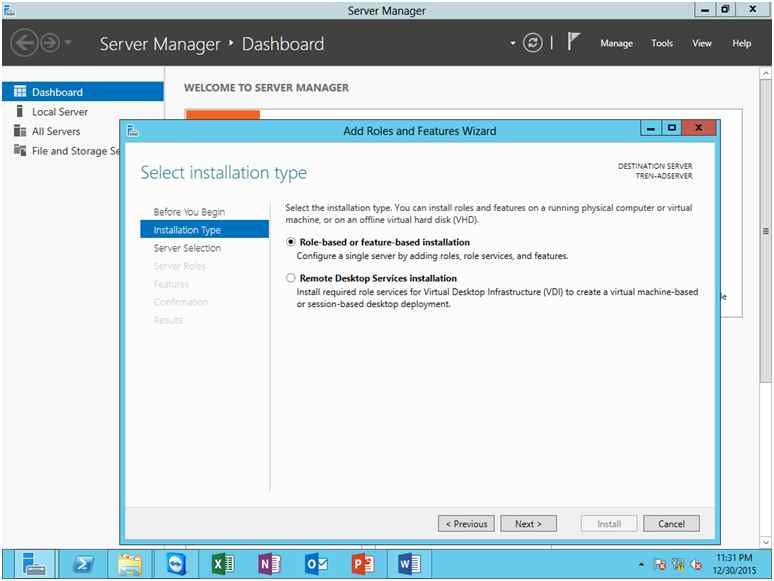Click the Action Center flag tray icon
Viewport: 774px width, 581px height.
coord(660,564)
